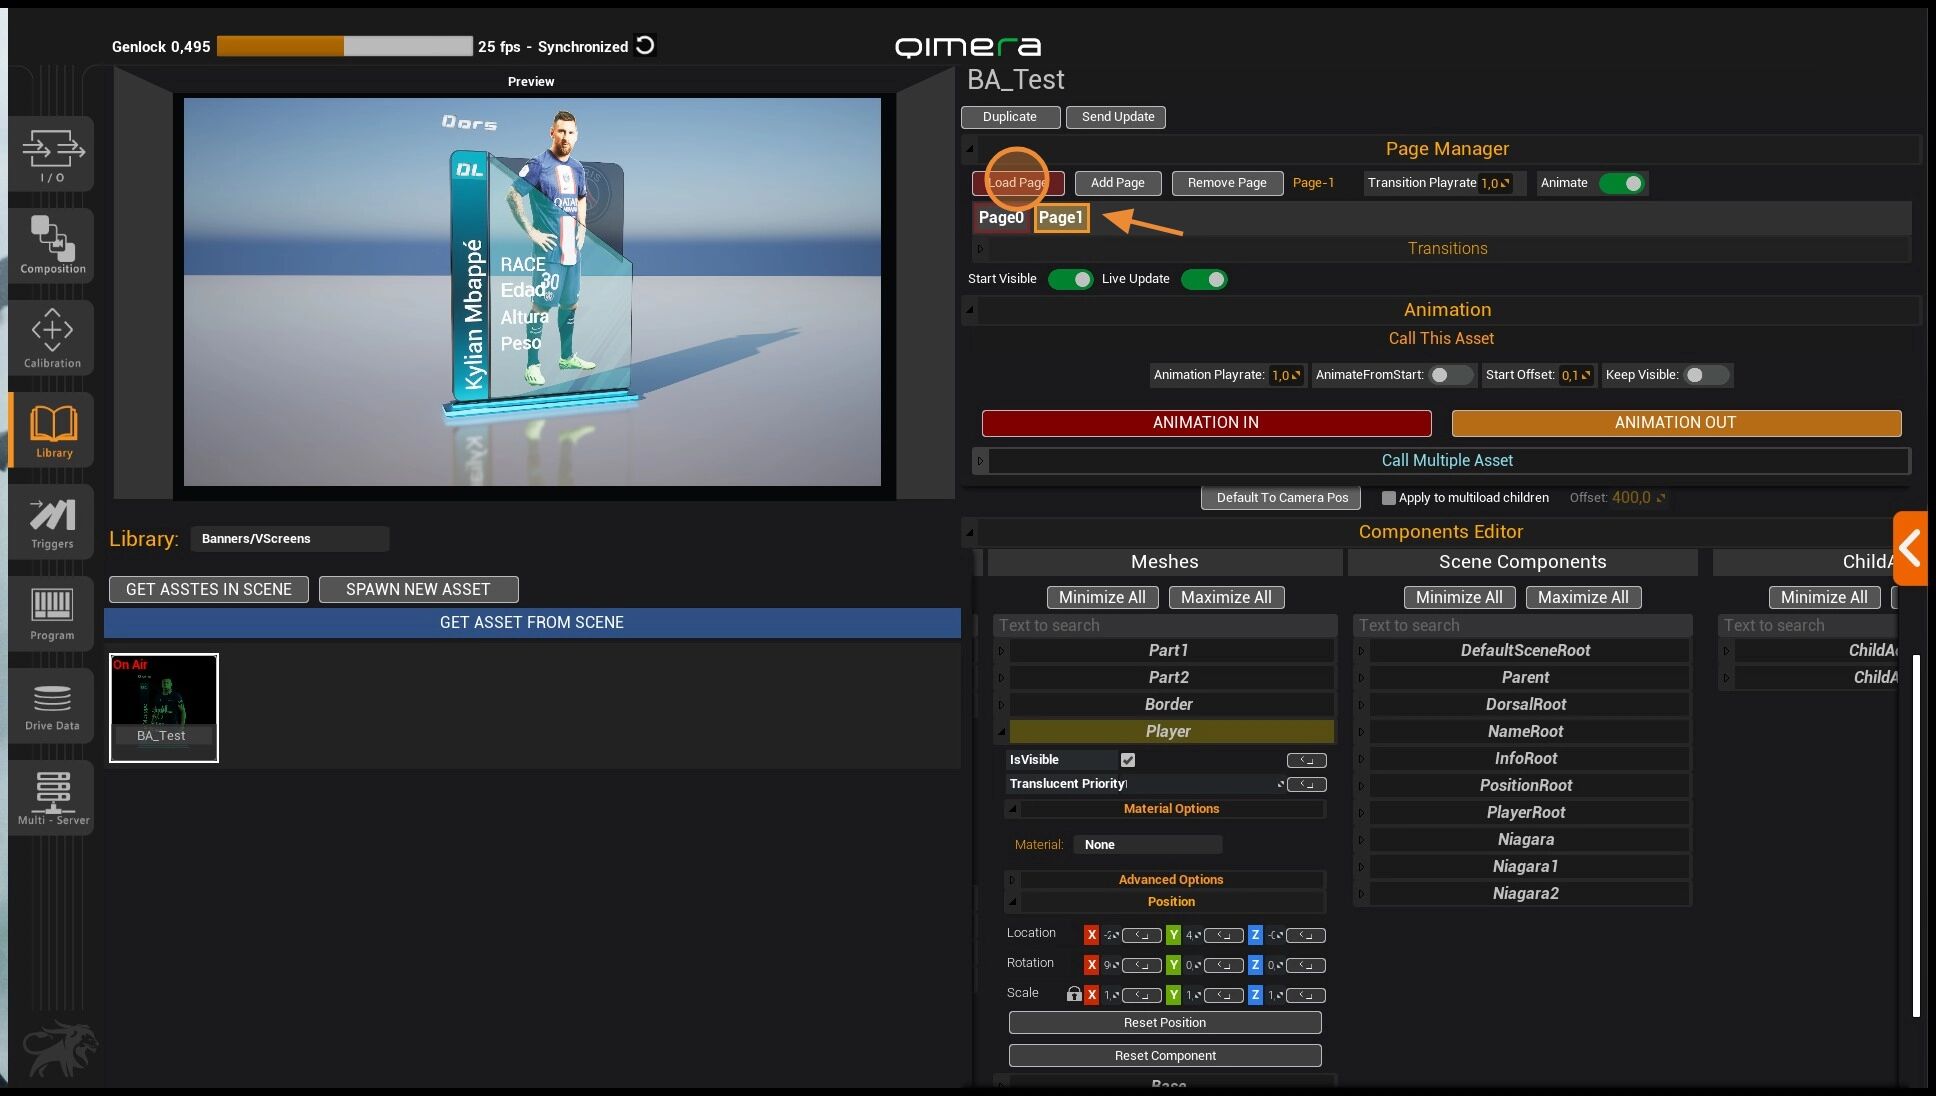Select the BA_Test asset thumbnail
The width and height of the screenshot is (1936, 1096).
pos(164,708)
